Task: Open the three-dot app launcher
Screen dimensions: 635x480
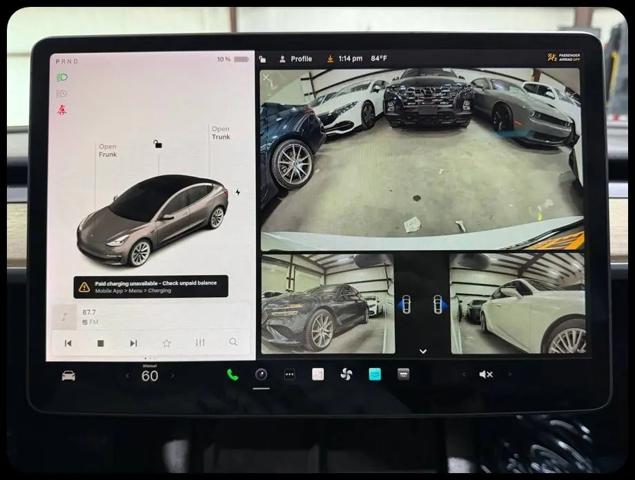Action: pyautogui.click(x=289, y=375)
